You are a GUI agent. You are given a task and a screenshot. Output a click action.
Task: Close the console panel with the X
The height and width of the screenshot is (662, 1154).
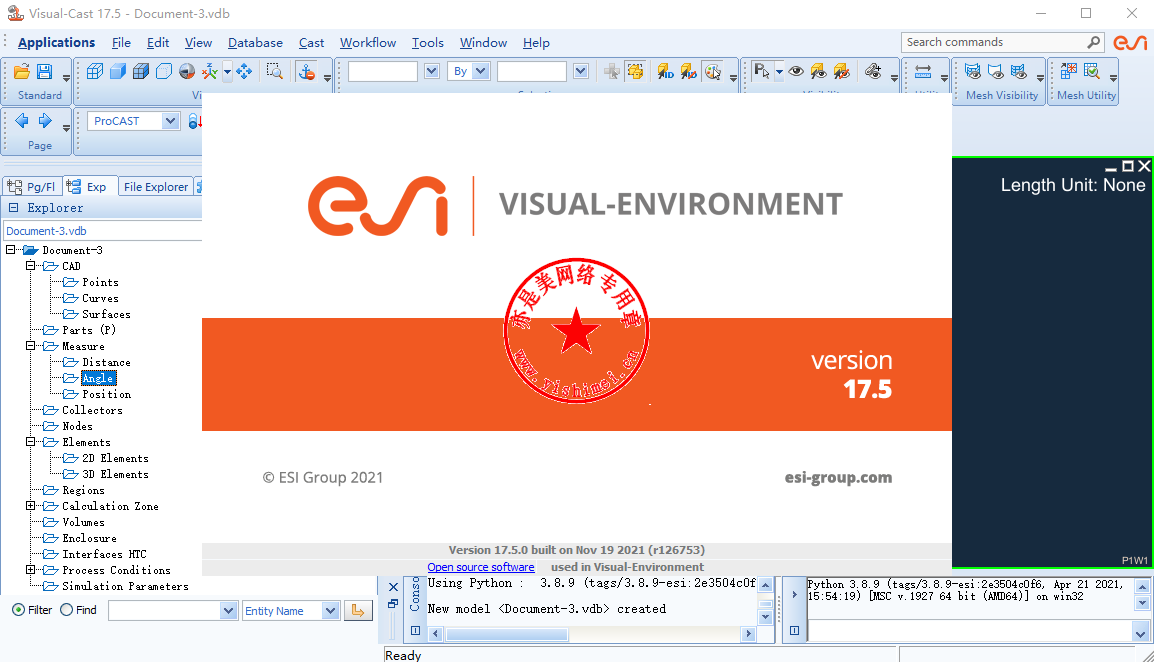pos(393,587)
